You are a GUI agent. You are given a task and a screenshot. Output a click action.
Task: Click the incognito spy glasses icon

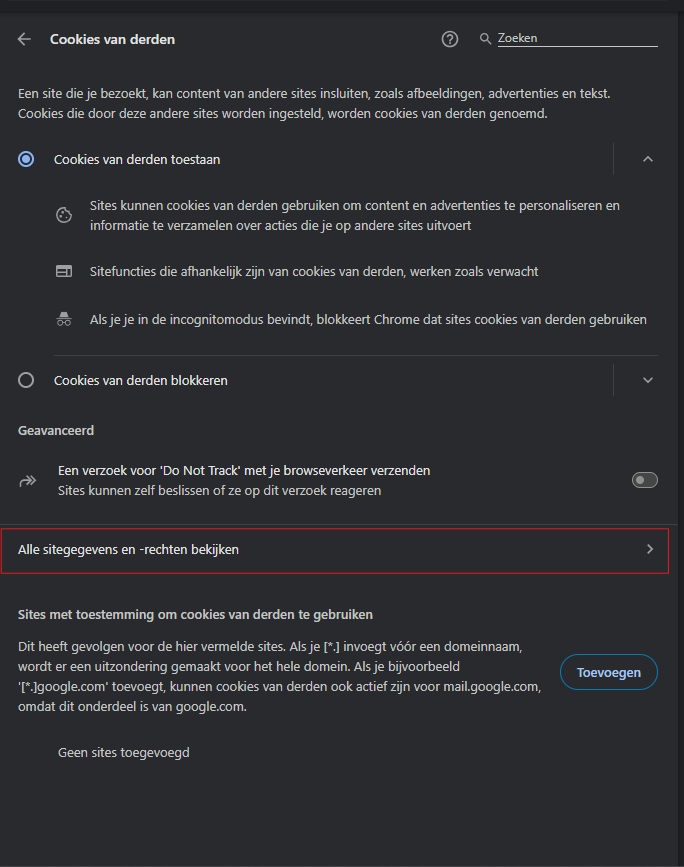click(64, 319)
